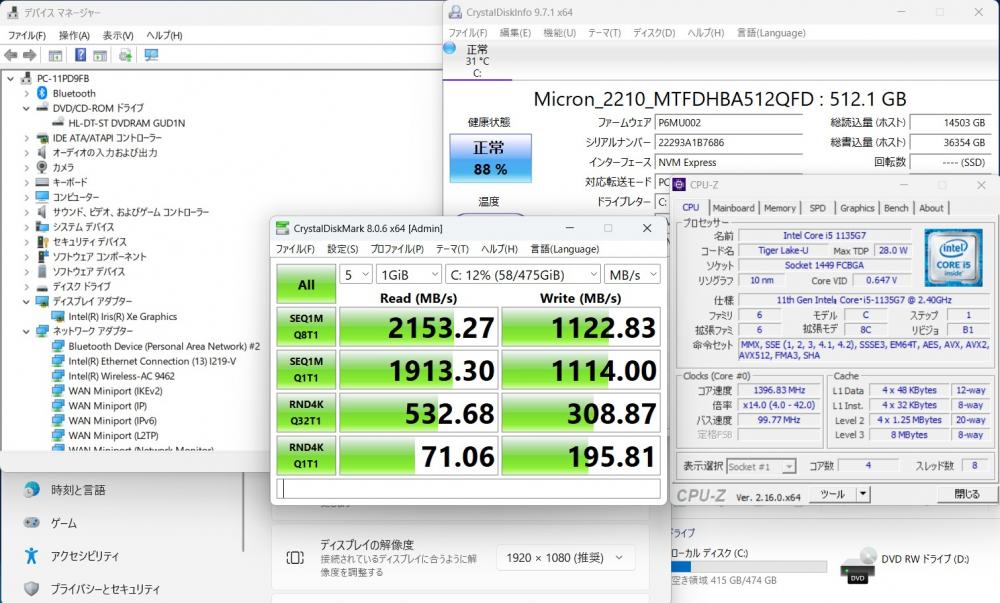1000x603 pixels.
Task: Click the back arrow in Device Manager toolbar
Action: click(12, 55)
